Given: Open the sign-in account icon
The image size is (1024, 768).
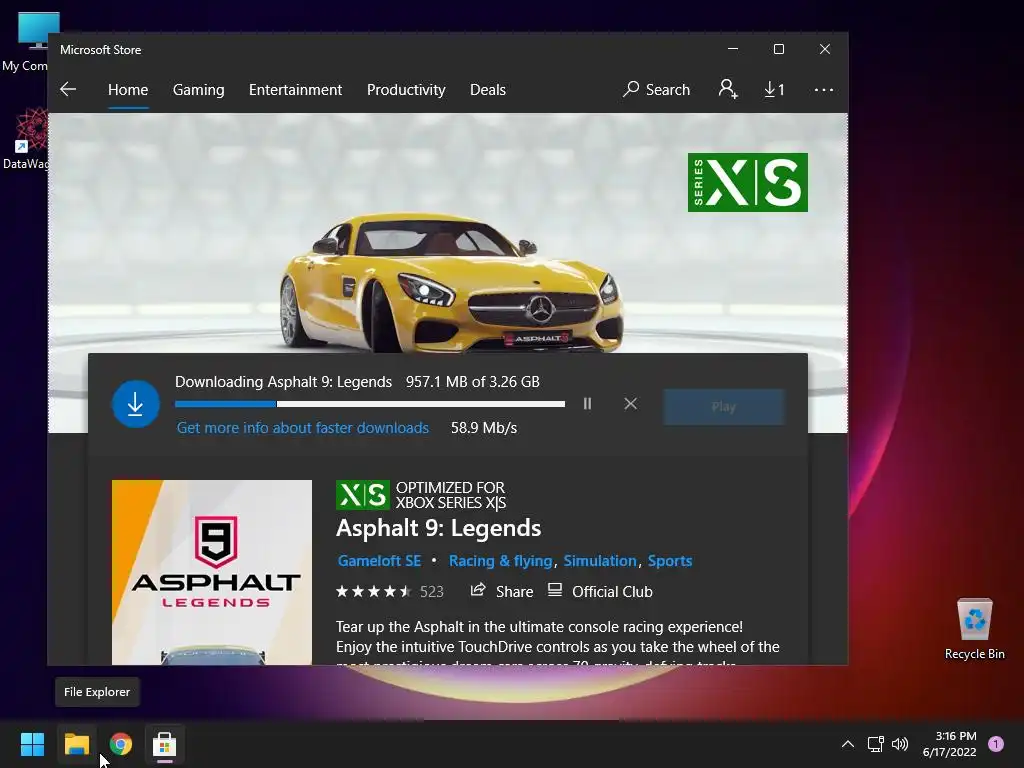Looking at the screenshot, I should coord(728,89).
